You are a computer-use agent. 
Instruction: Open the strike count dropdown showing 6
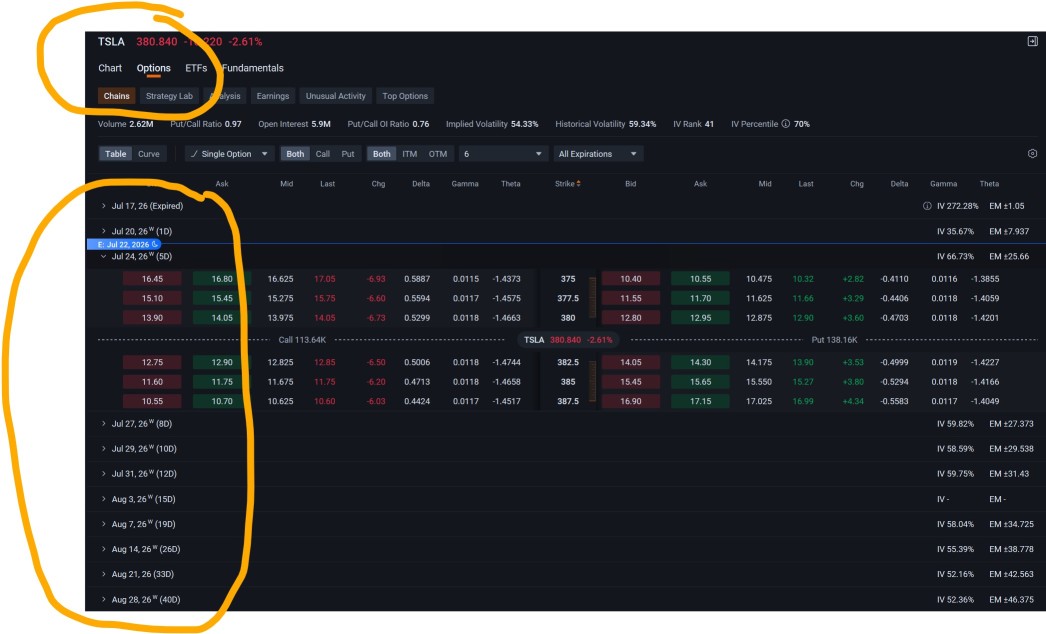(x=503, y=154)
